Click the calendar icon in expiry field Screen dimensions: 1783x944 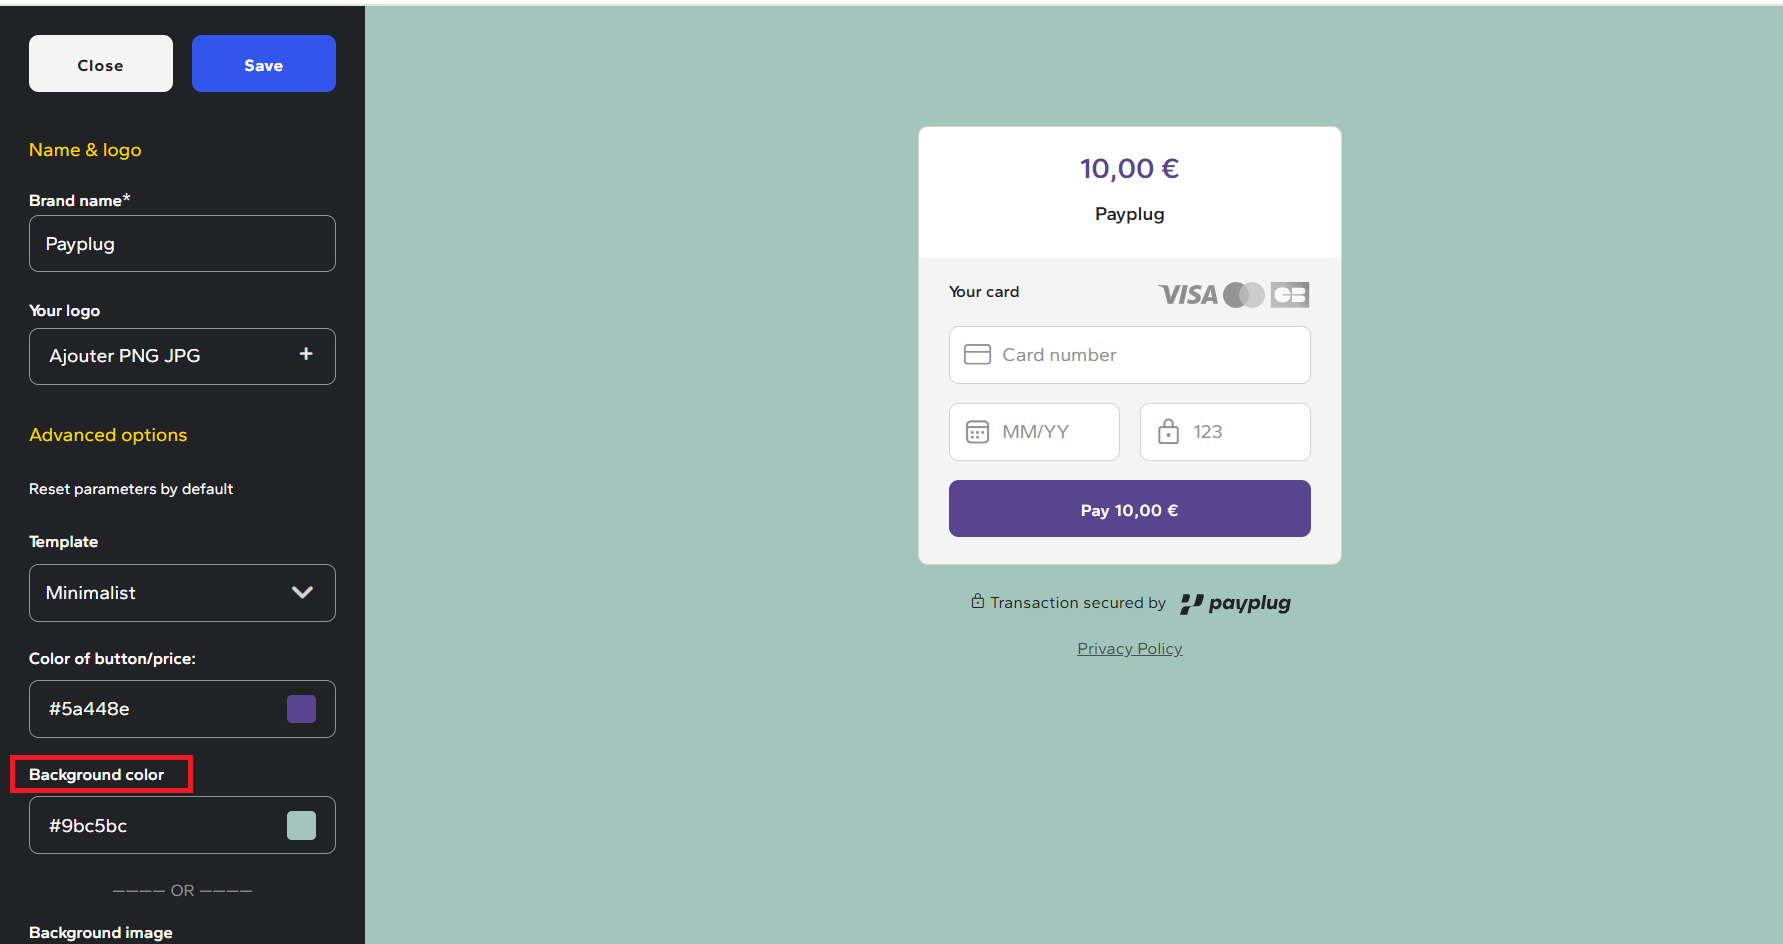click(977, 432)
